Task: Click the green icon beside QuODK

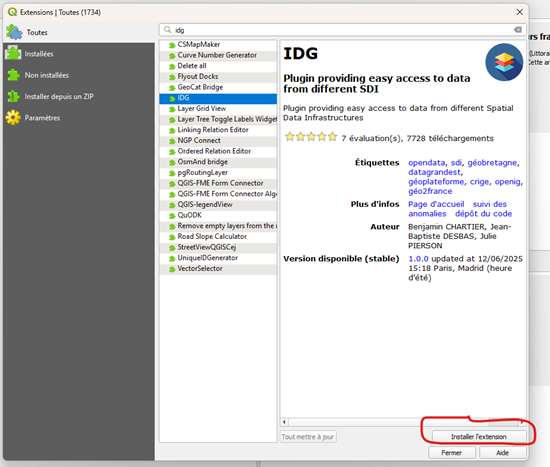Action: click(172, 216)
